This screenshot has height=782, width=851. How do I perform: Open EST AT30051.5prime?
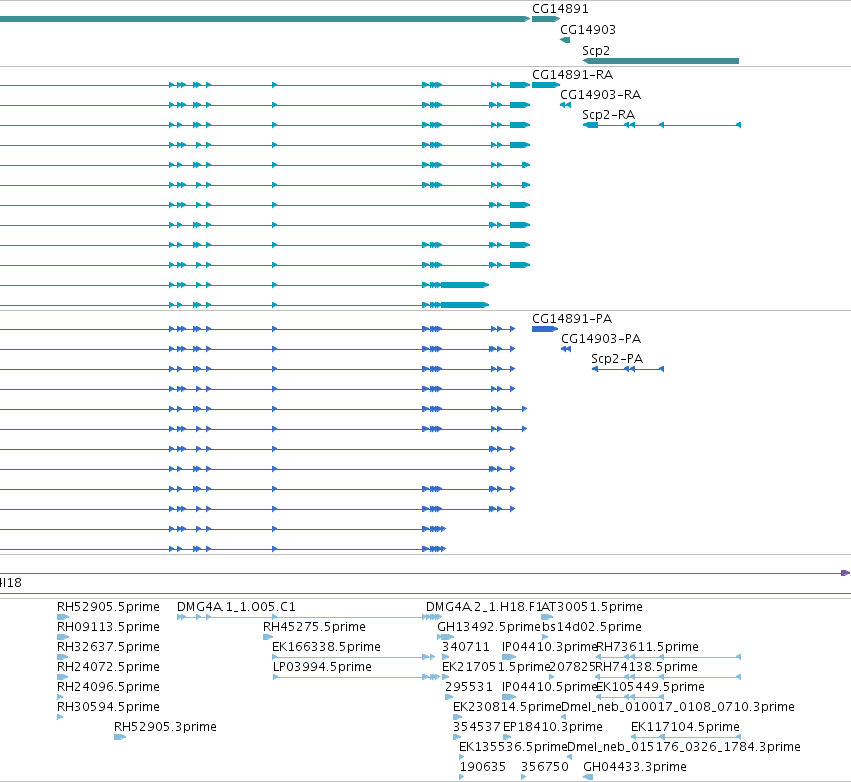pos(592,607)
